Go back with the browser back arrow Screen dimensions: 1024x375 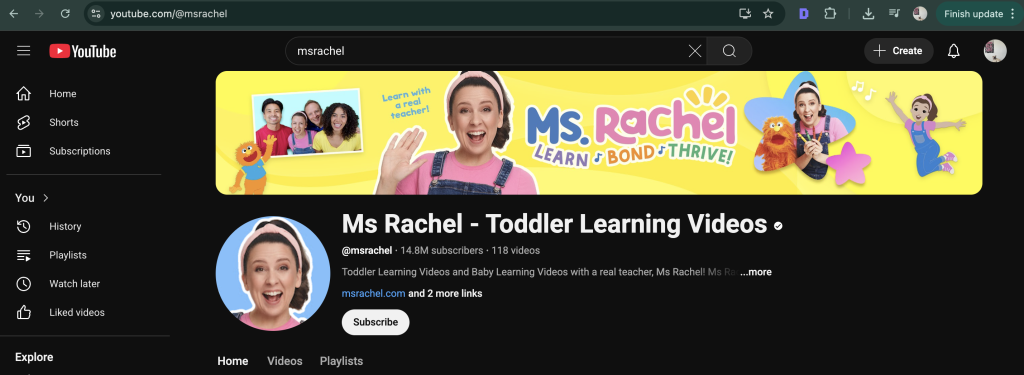click(13, 14)
